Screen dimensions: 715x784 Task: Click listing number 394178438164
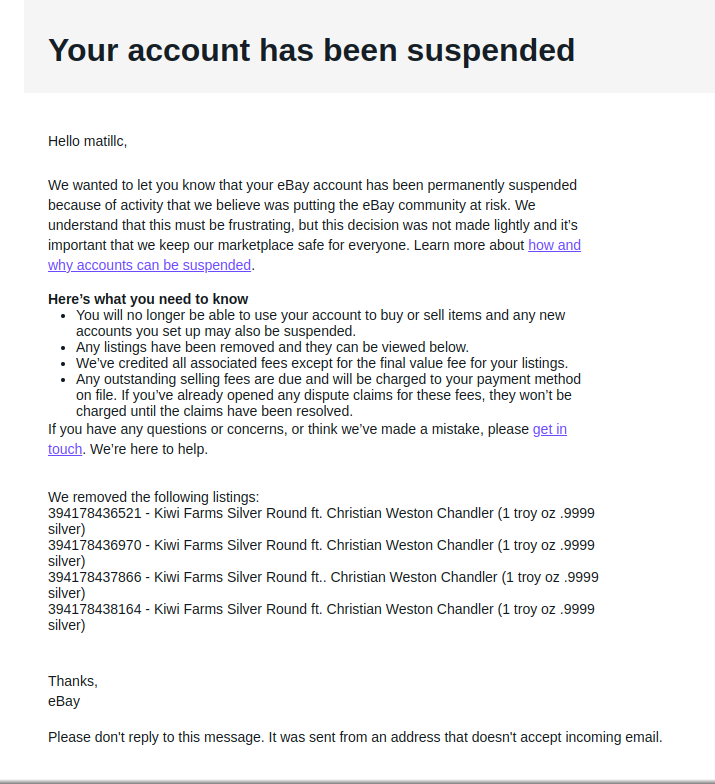click(x=94, y=610)
